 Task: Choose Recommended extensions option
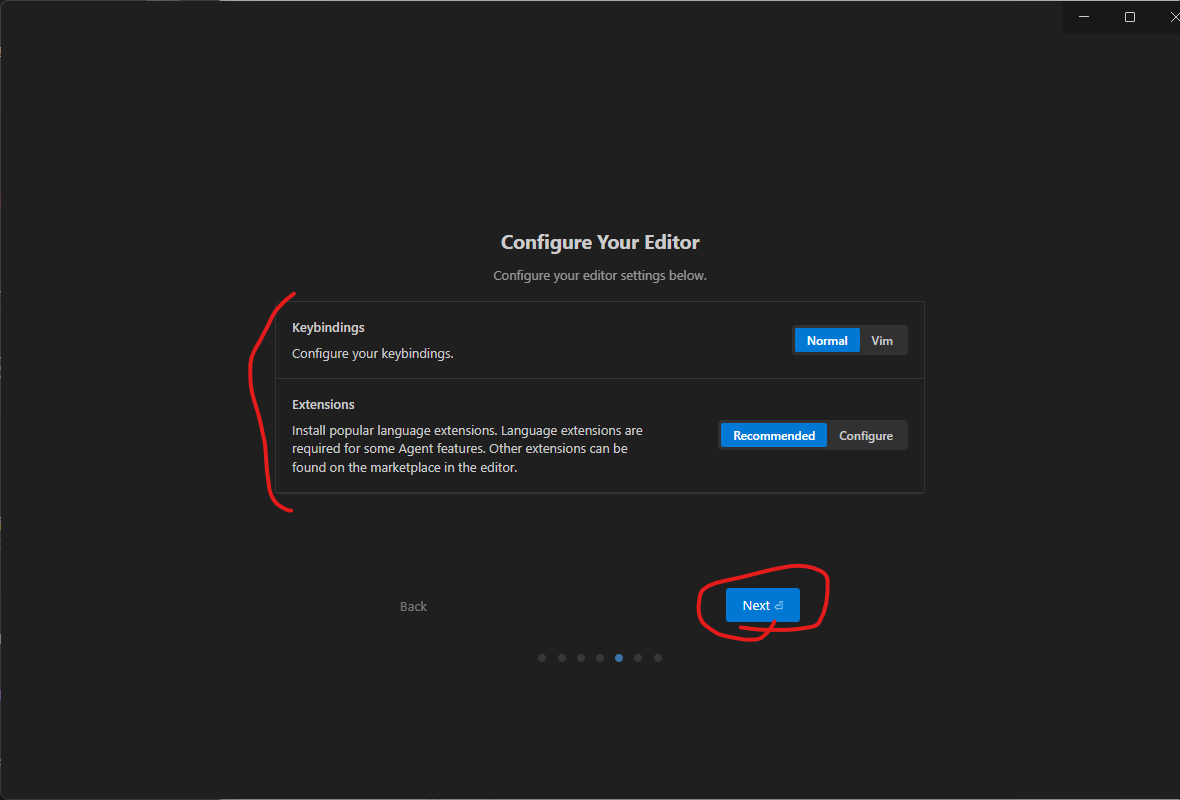774,436
